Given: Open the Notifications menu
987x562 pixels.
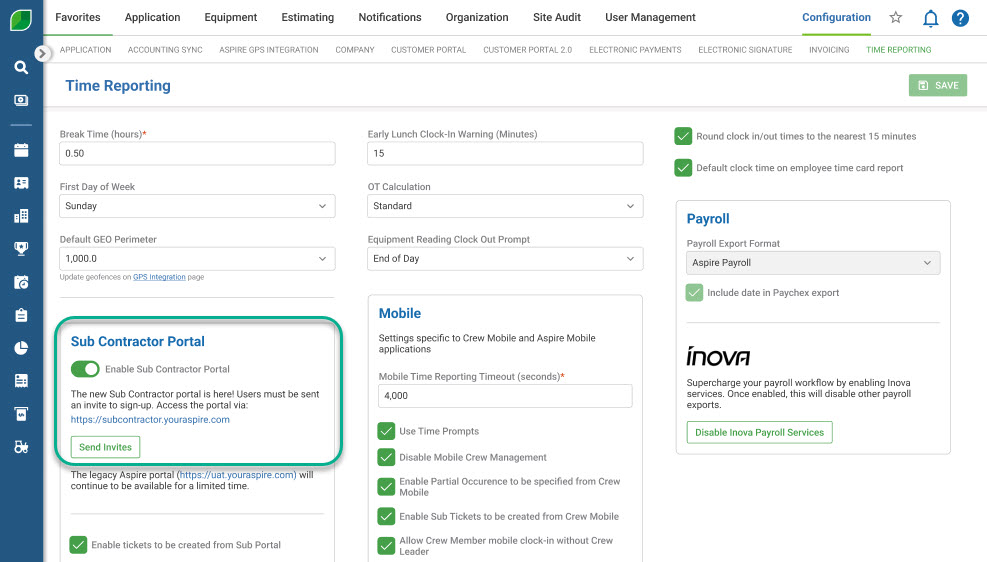Looking at the screenshot, I should [390, 18].
